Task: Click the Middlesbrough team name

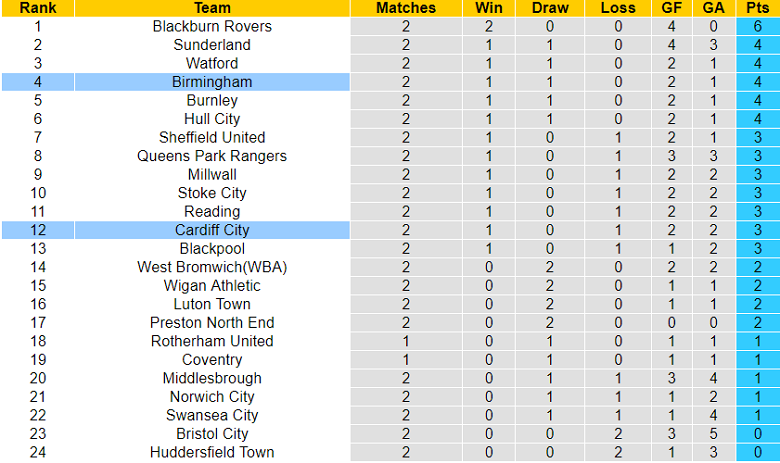Action: [212, 378]
